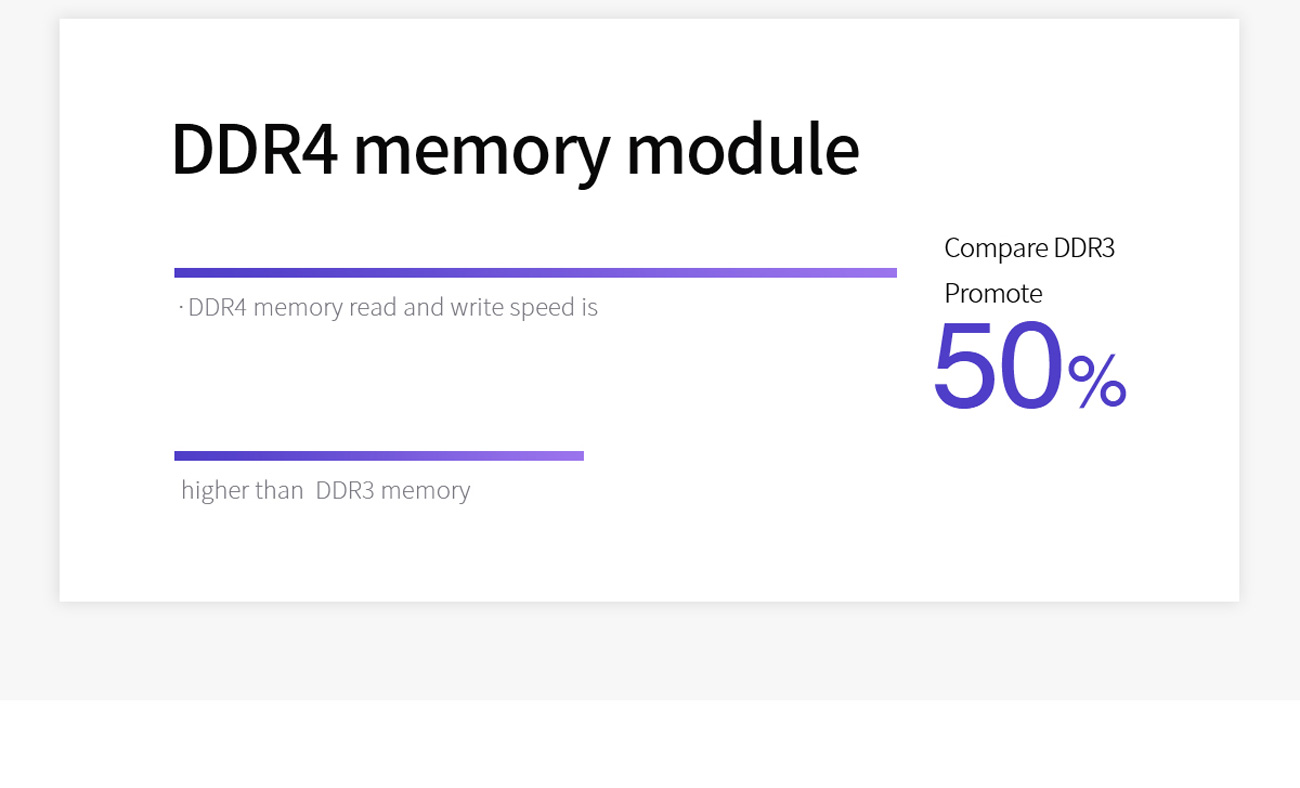Viewport: 1300px width, 788px height.
Task: Click the 'Promote' label
Action: [993, 293]
